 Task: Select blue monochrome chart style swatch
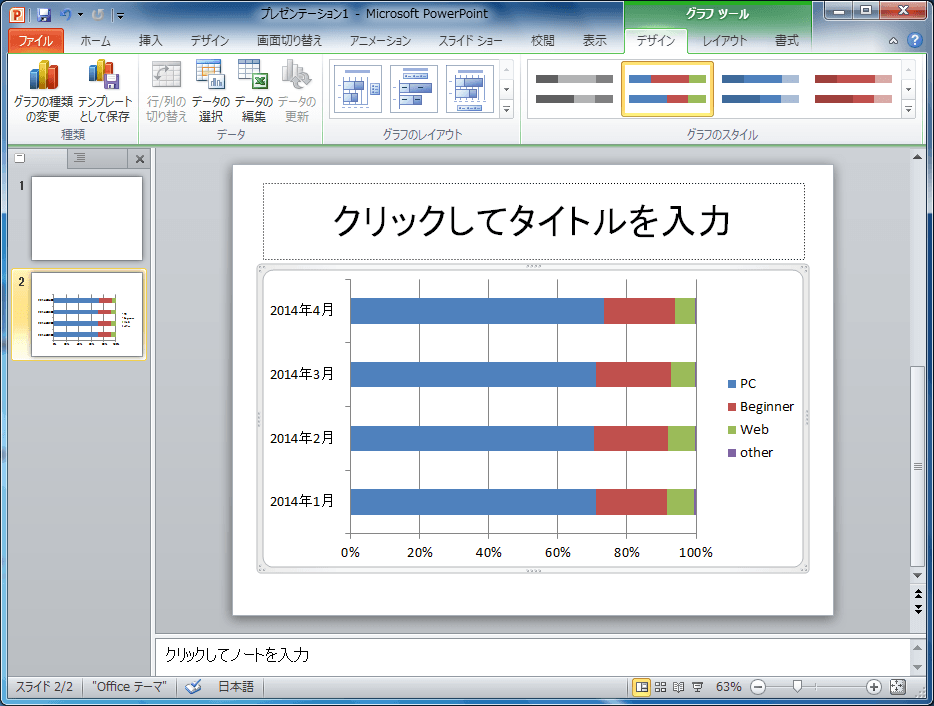[760, 89]
